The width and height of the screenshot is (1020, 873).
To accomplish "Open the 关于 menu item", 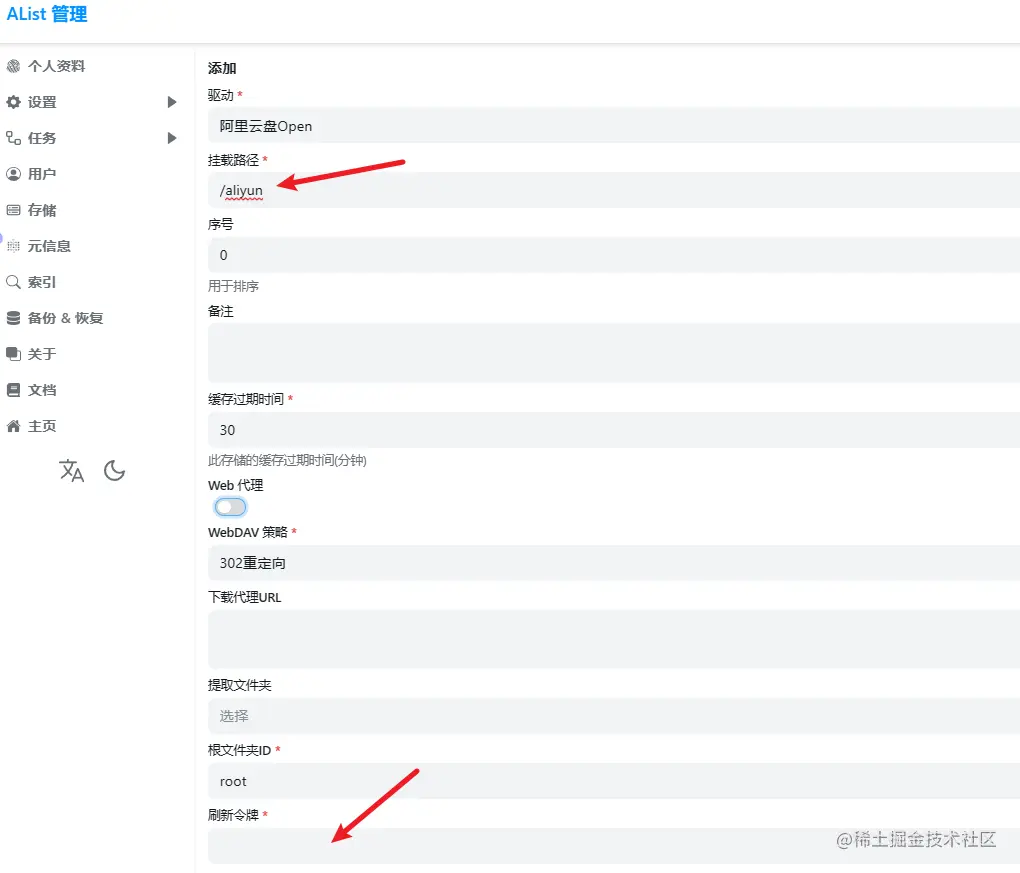I will pos(42,354).
